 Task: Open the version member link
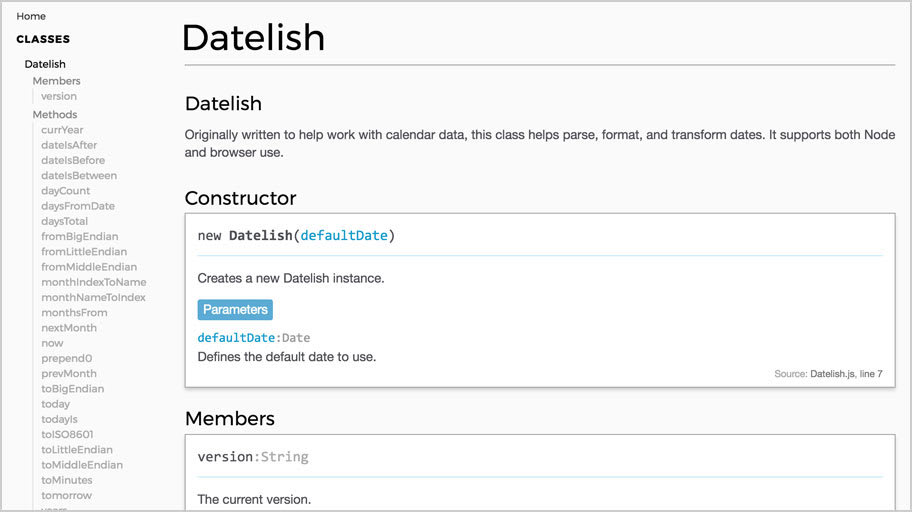[59, 96]
